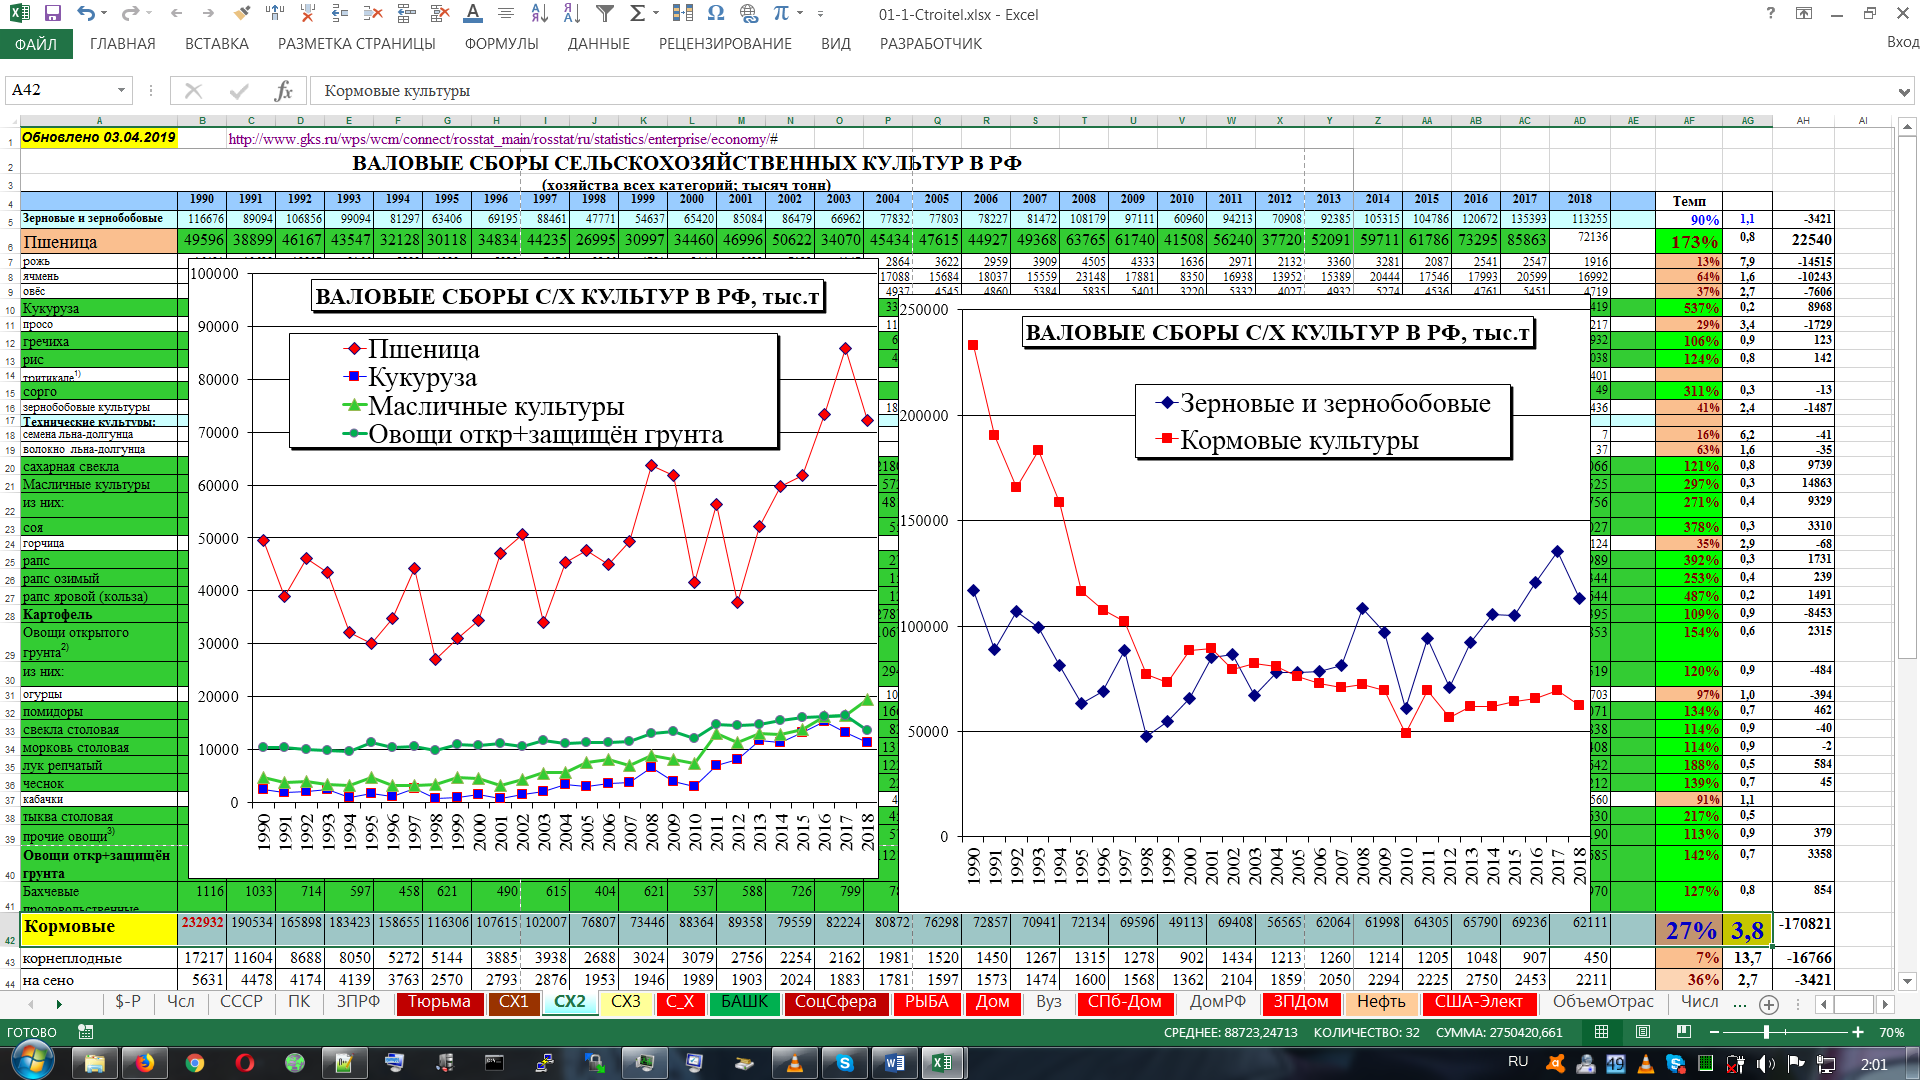Switch to Normal view in status bar
The image size is (1920, 1080).
[1602, 1032]
